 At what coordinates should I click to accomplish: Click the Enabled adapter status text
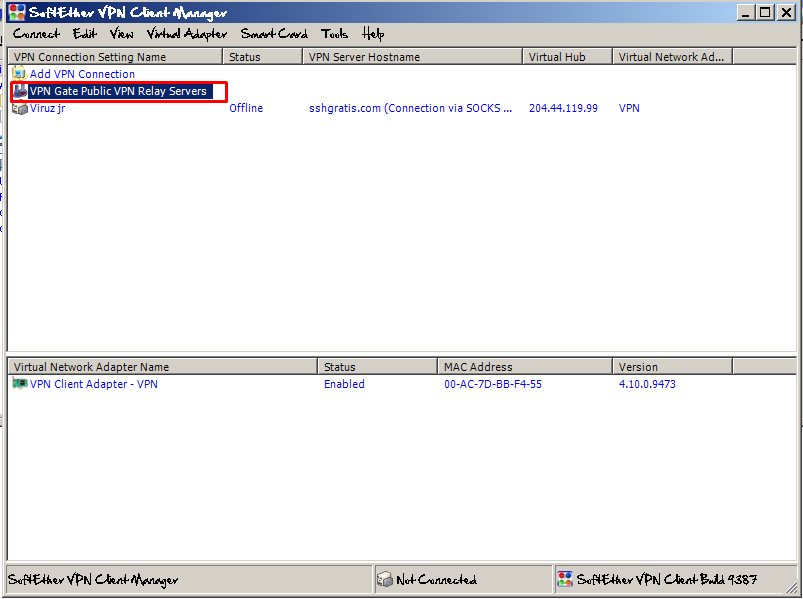[344, 384]
